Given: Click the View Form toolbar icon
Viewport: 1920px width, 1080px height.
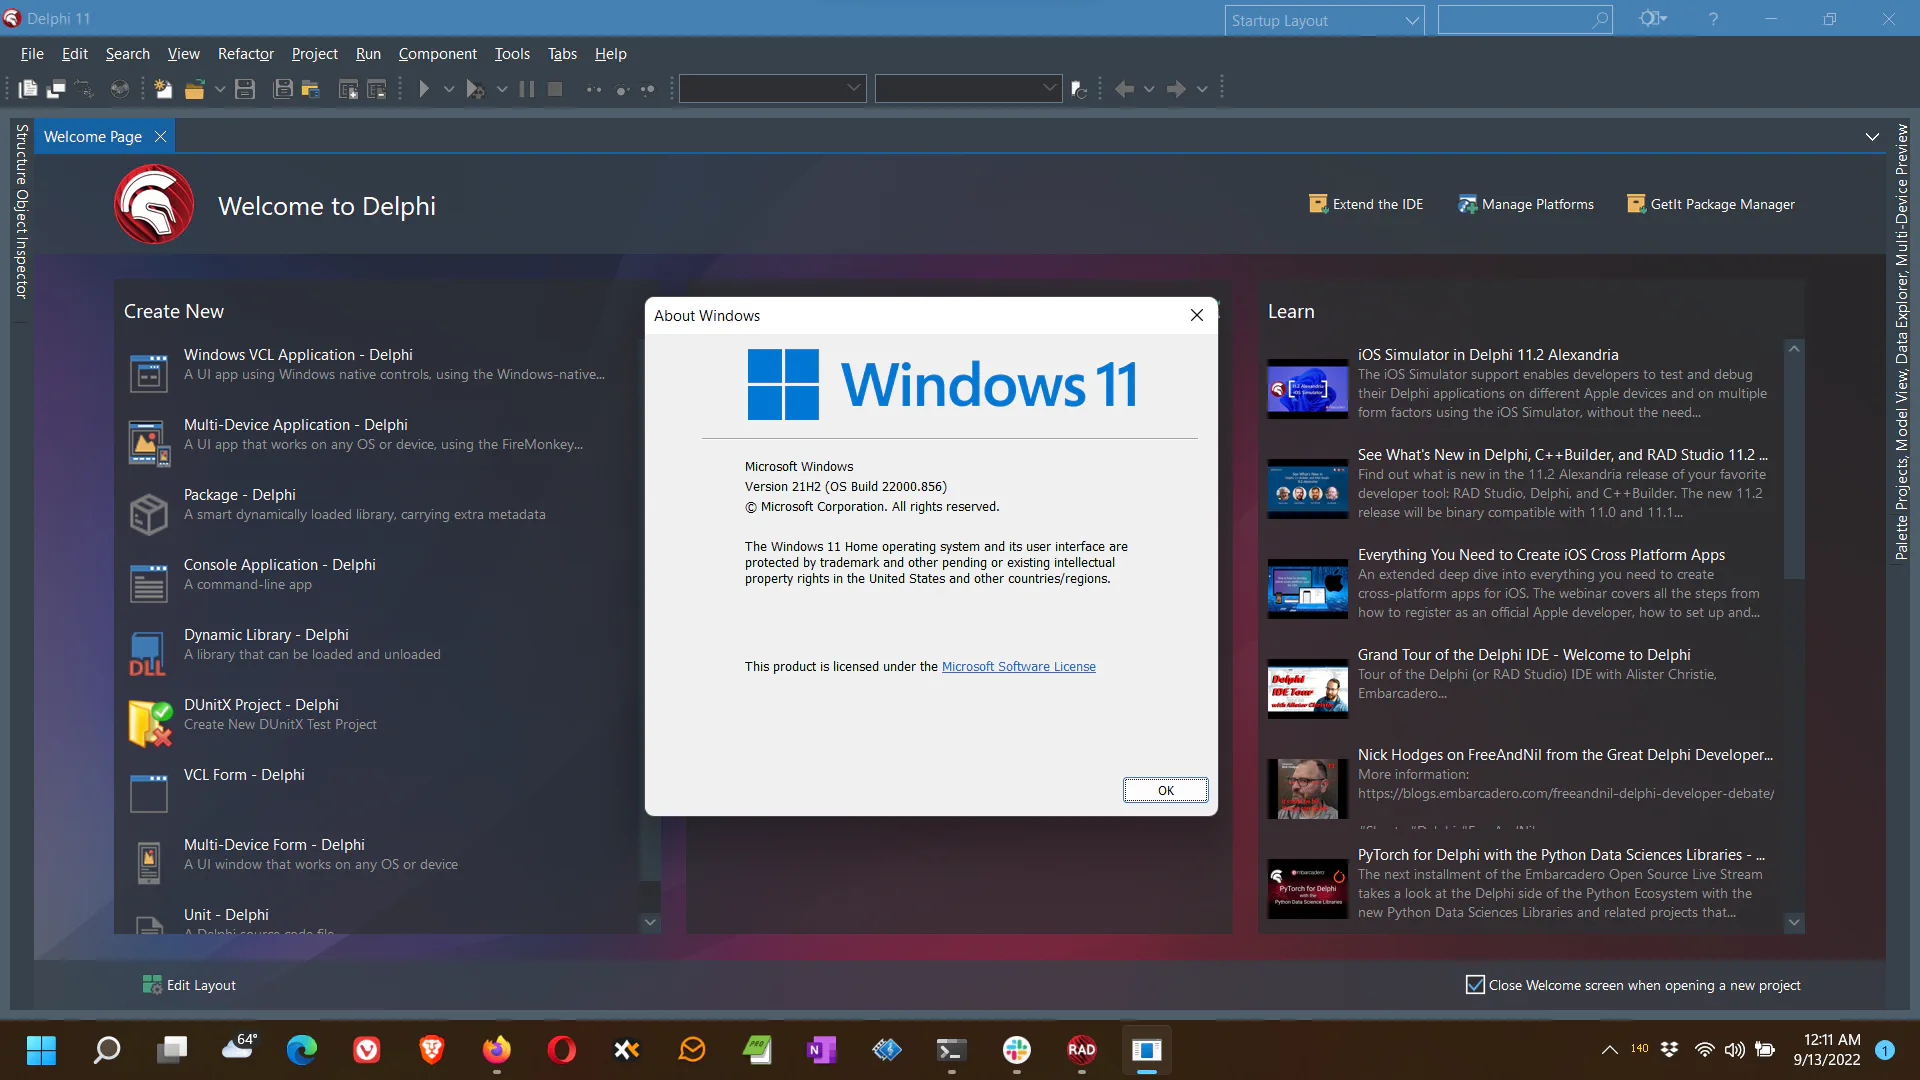Looking at the screenshot, I should click(57, 89).
